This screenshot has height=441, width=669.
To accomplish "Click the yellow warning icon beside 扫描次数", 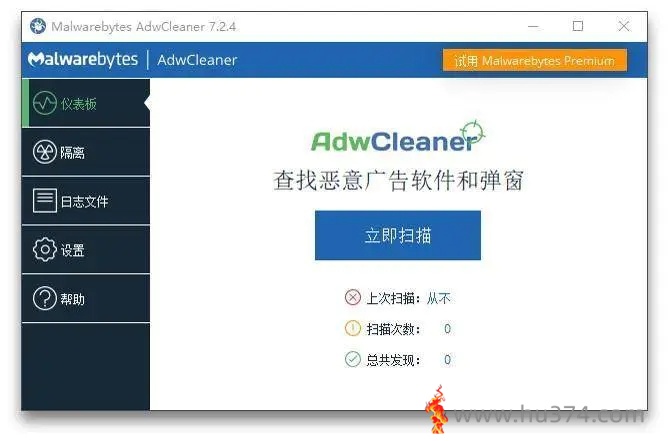I will 352,328.
